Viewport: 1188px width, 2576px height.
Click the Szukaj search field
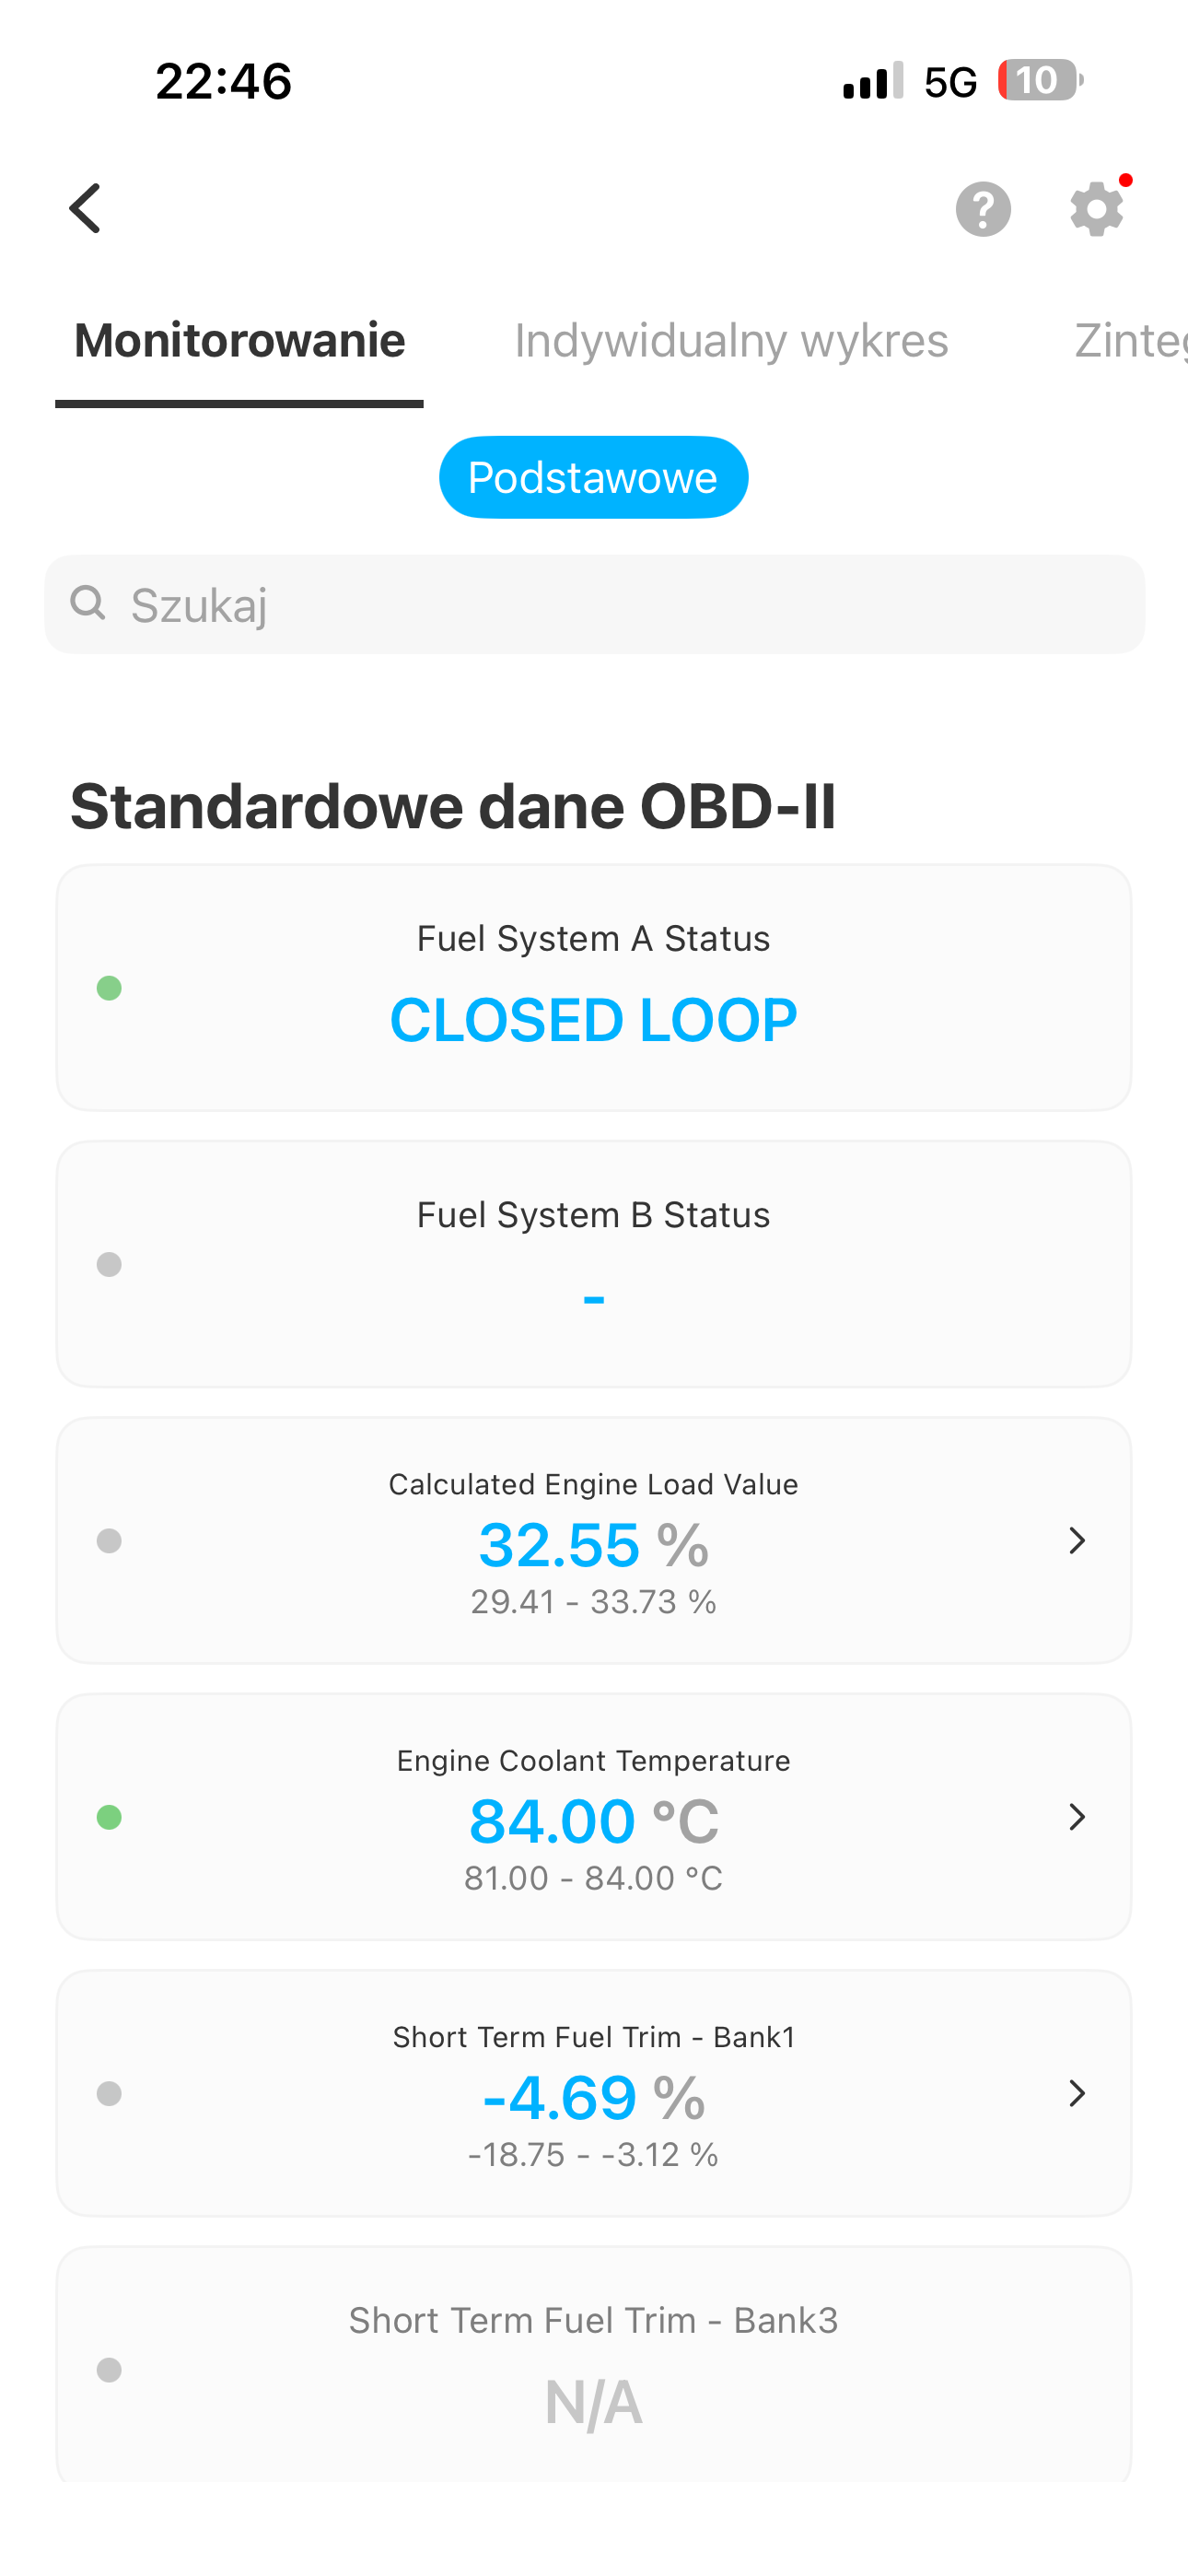click(594, 604)
